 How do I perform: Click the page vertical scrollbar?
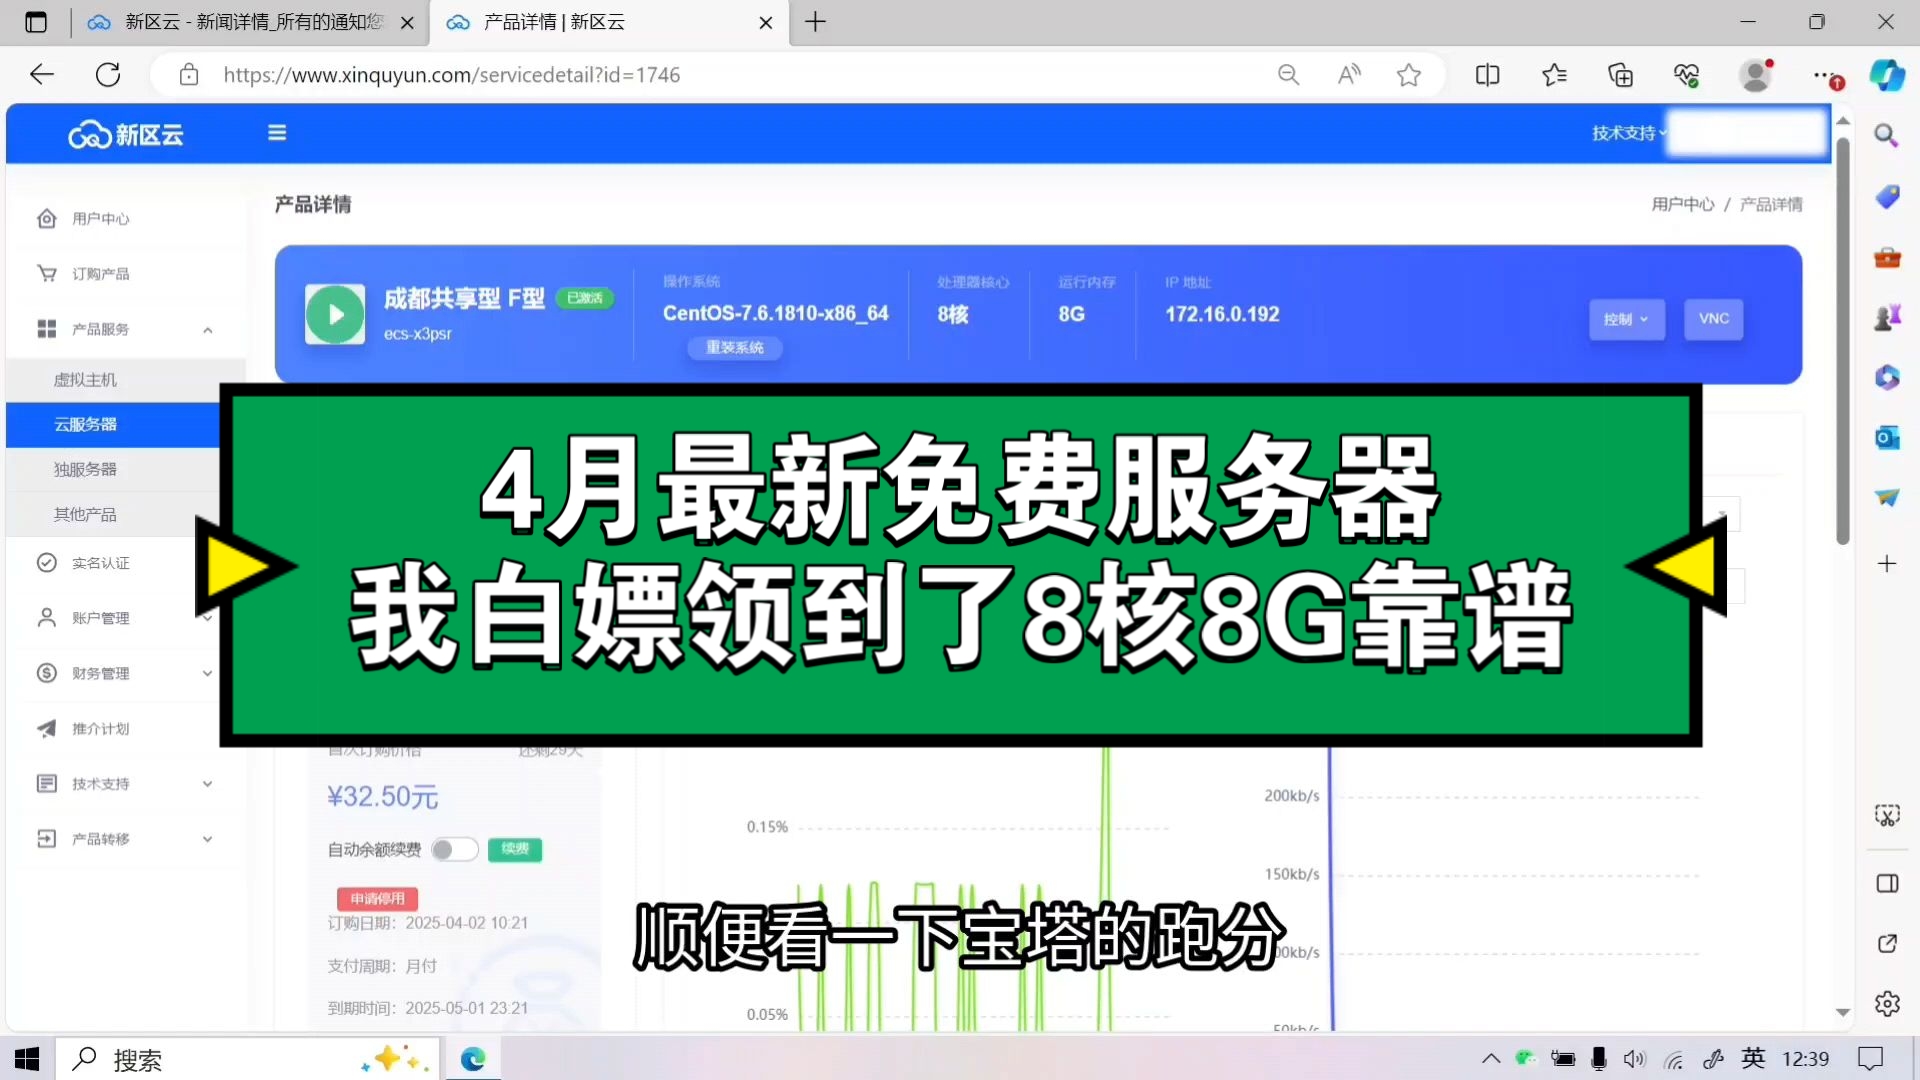(1843, 340)
